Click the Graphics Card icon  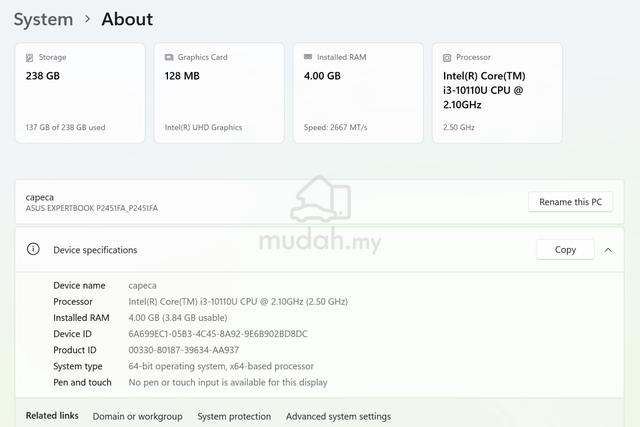pos(169,57)
